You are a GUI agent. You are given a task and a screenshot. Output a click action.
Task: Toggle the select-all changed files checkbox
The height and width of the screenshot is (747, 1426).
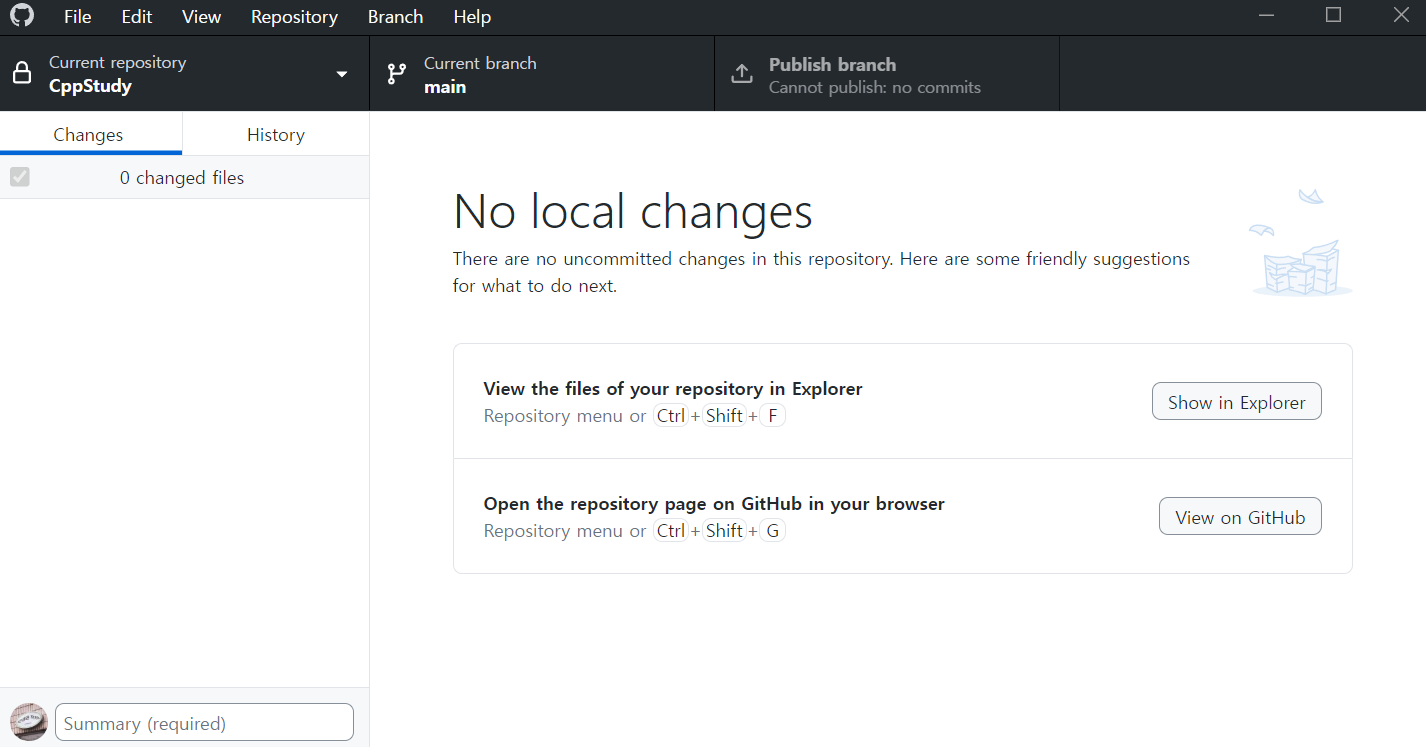(20, 177)
